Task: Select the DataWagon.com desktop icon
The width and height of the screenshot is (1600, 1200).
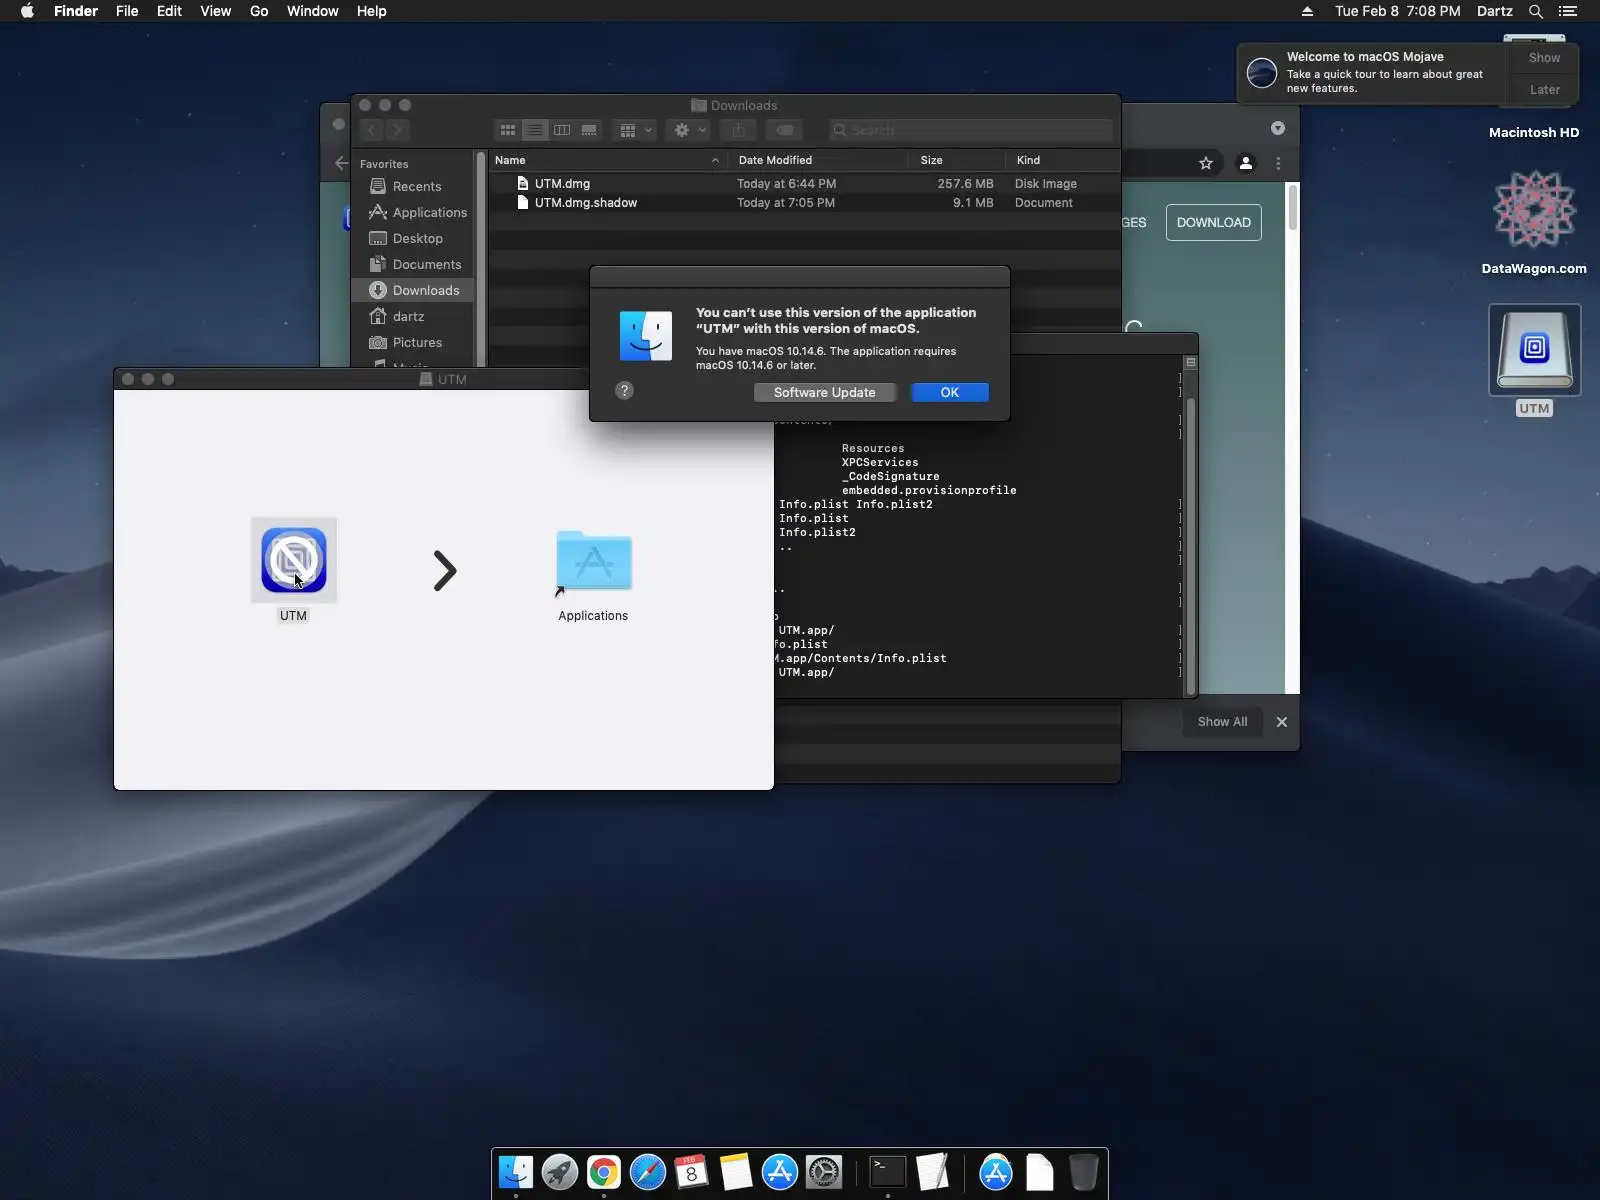Action: (1534, 209)
